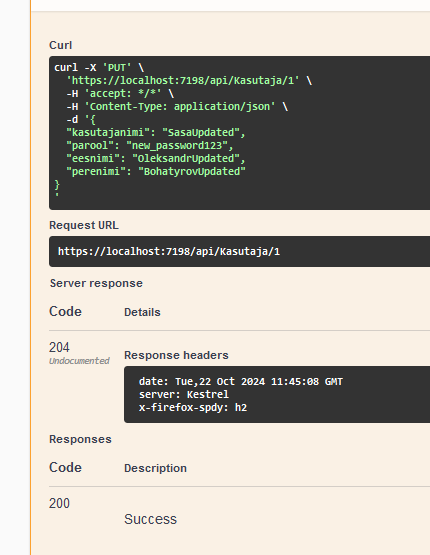
Task: Select the "parool": "new_password123" line
Action: [x=150, y=145]
